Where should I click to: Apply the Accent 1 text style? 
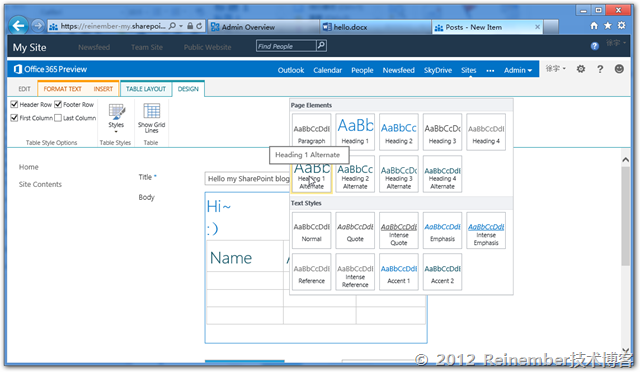399,272
